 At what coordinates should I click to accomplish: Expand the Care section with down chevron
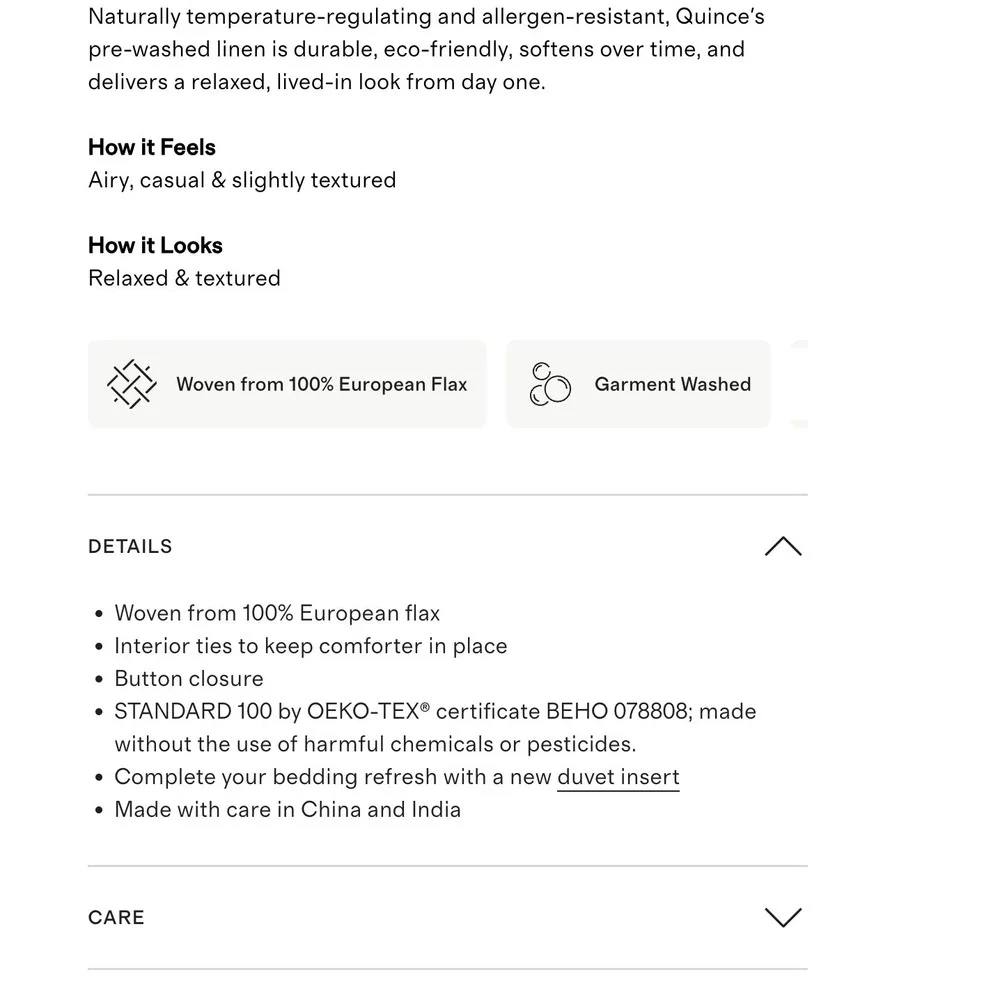[783, 917]
